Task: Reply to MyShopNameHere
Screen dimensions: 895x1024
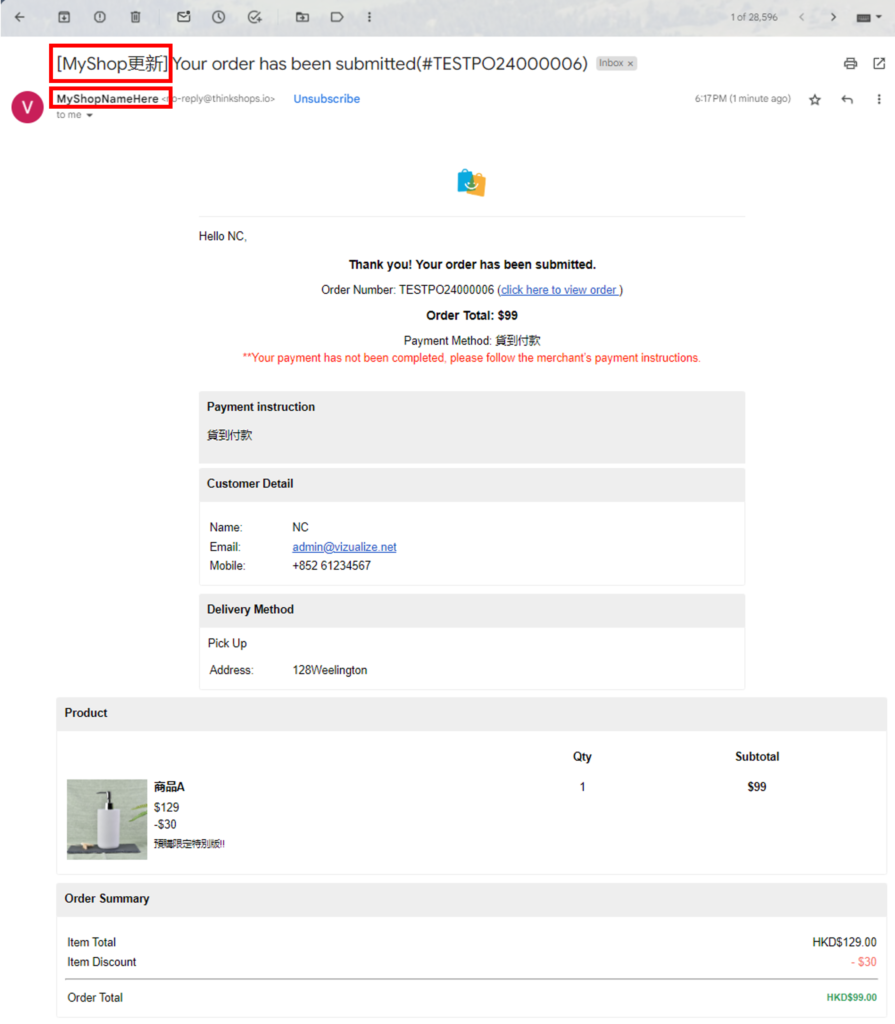Action: coord(847,99)
